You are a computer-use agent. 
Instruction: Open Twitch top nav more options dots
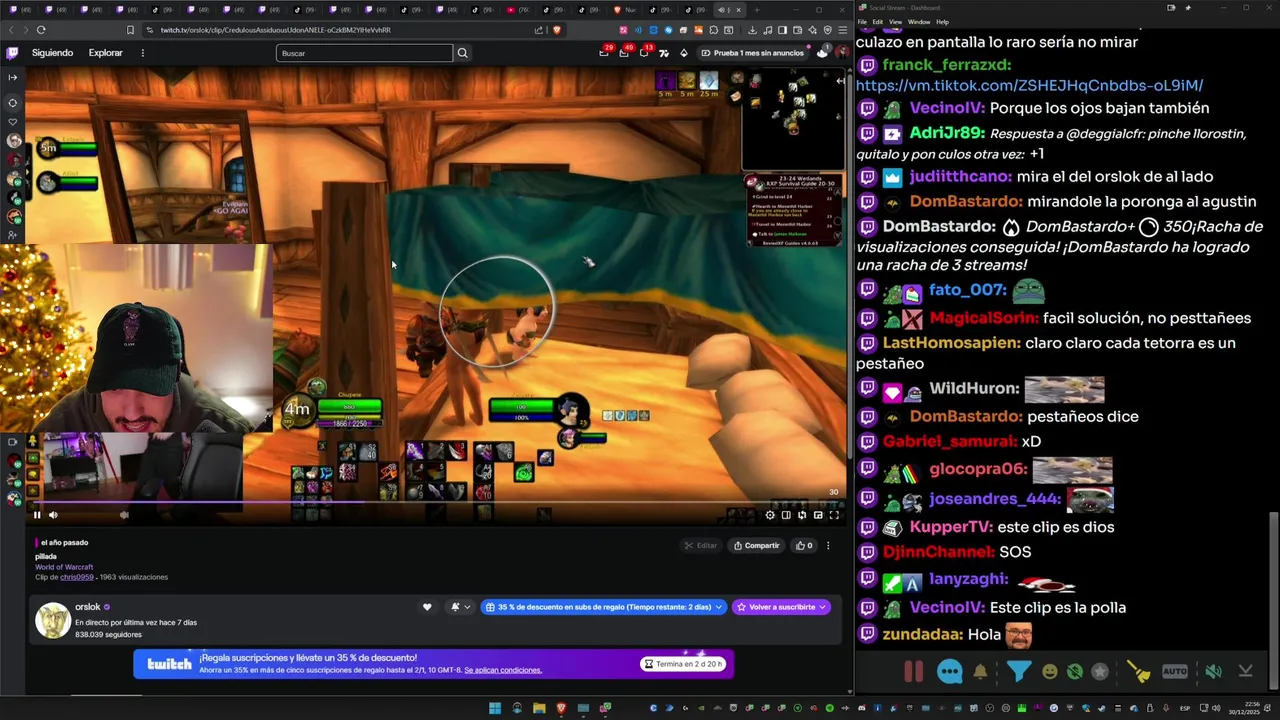click(142, 53)
